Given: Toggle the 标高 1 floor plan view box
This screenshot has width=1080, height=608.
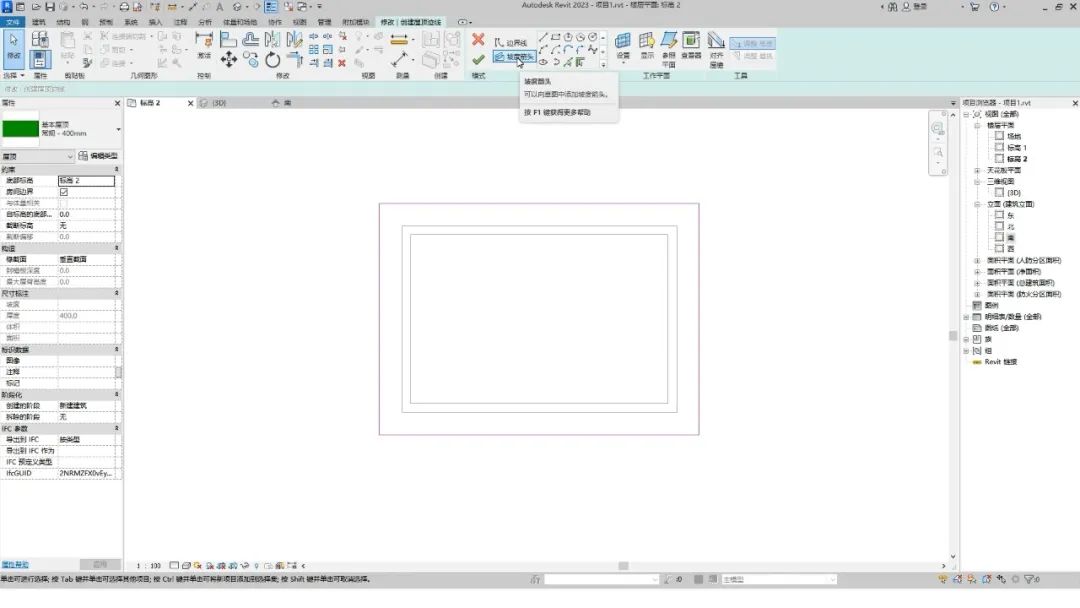Looking at the screenshot, I should click(999, 147).
